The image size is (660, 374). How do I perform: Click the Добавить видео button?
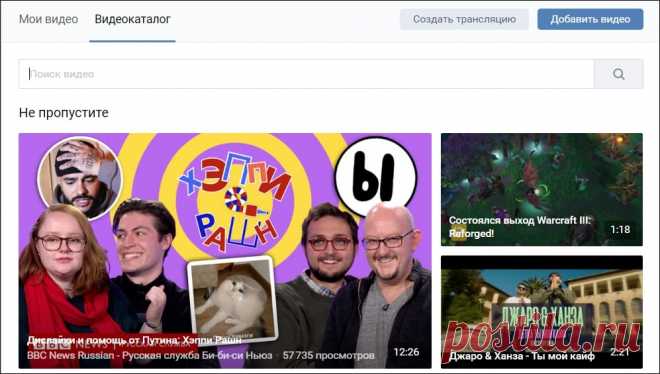(590, 19)
